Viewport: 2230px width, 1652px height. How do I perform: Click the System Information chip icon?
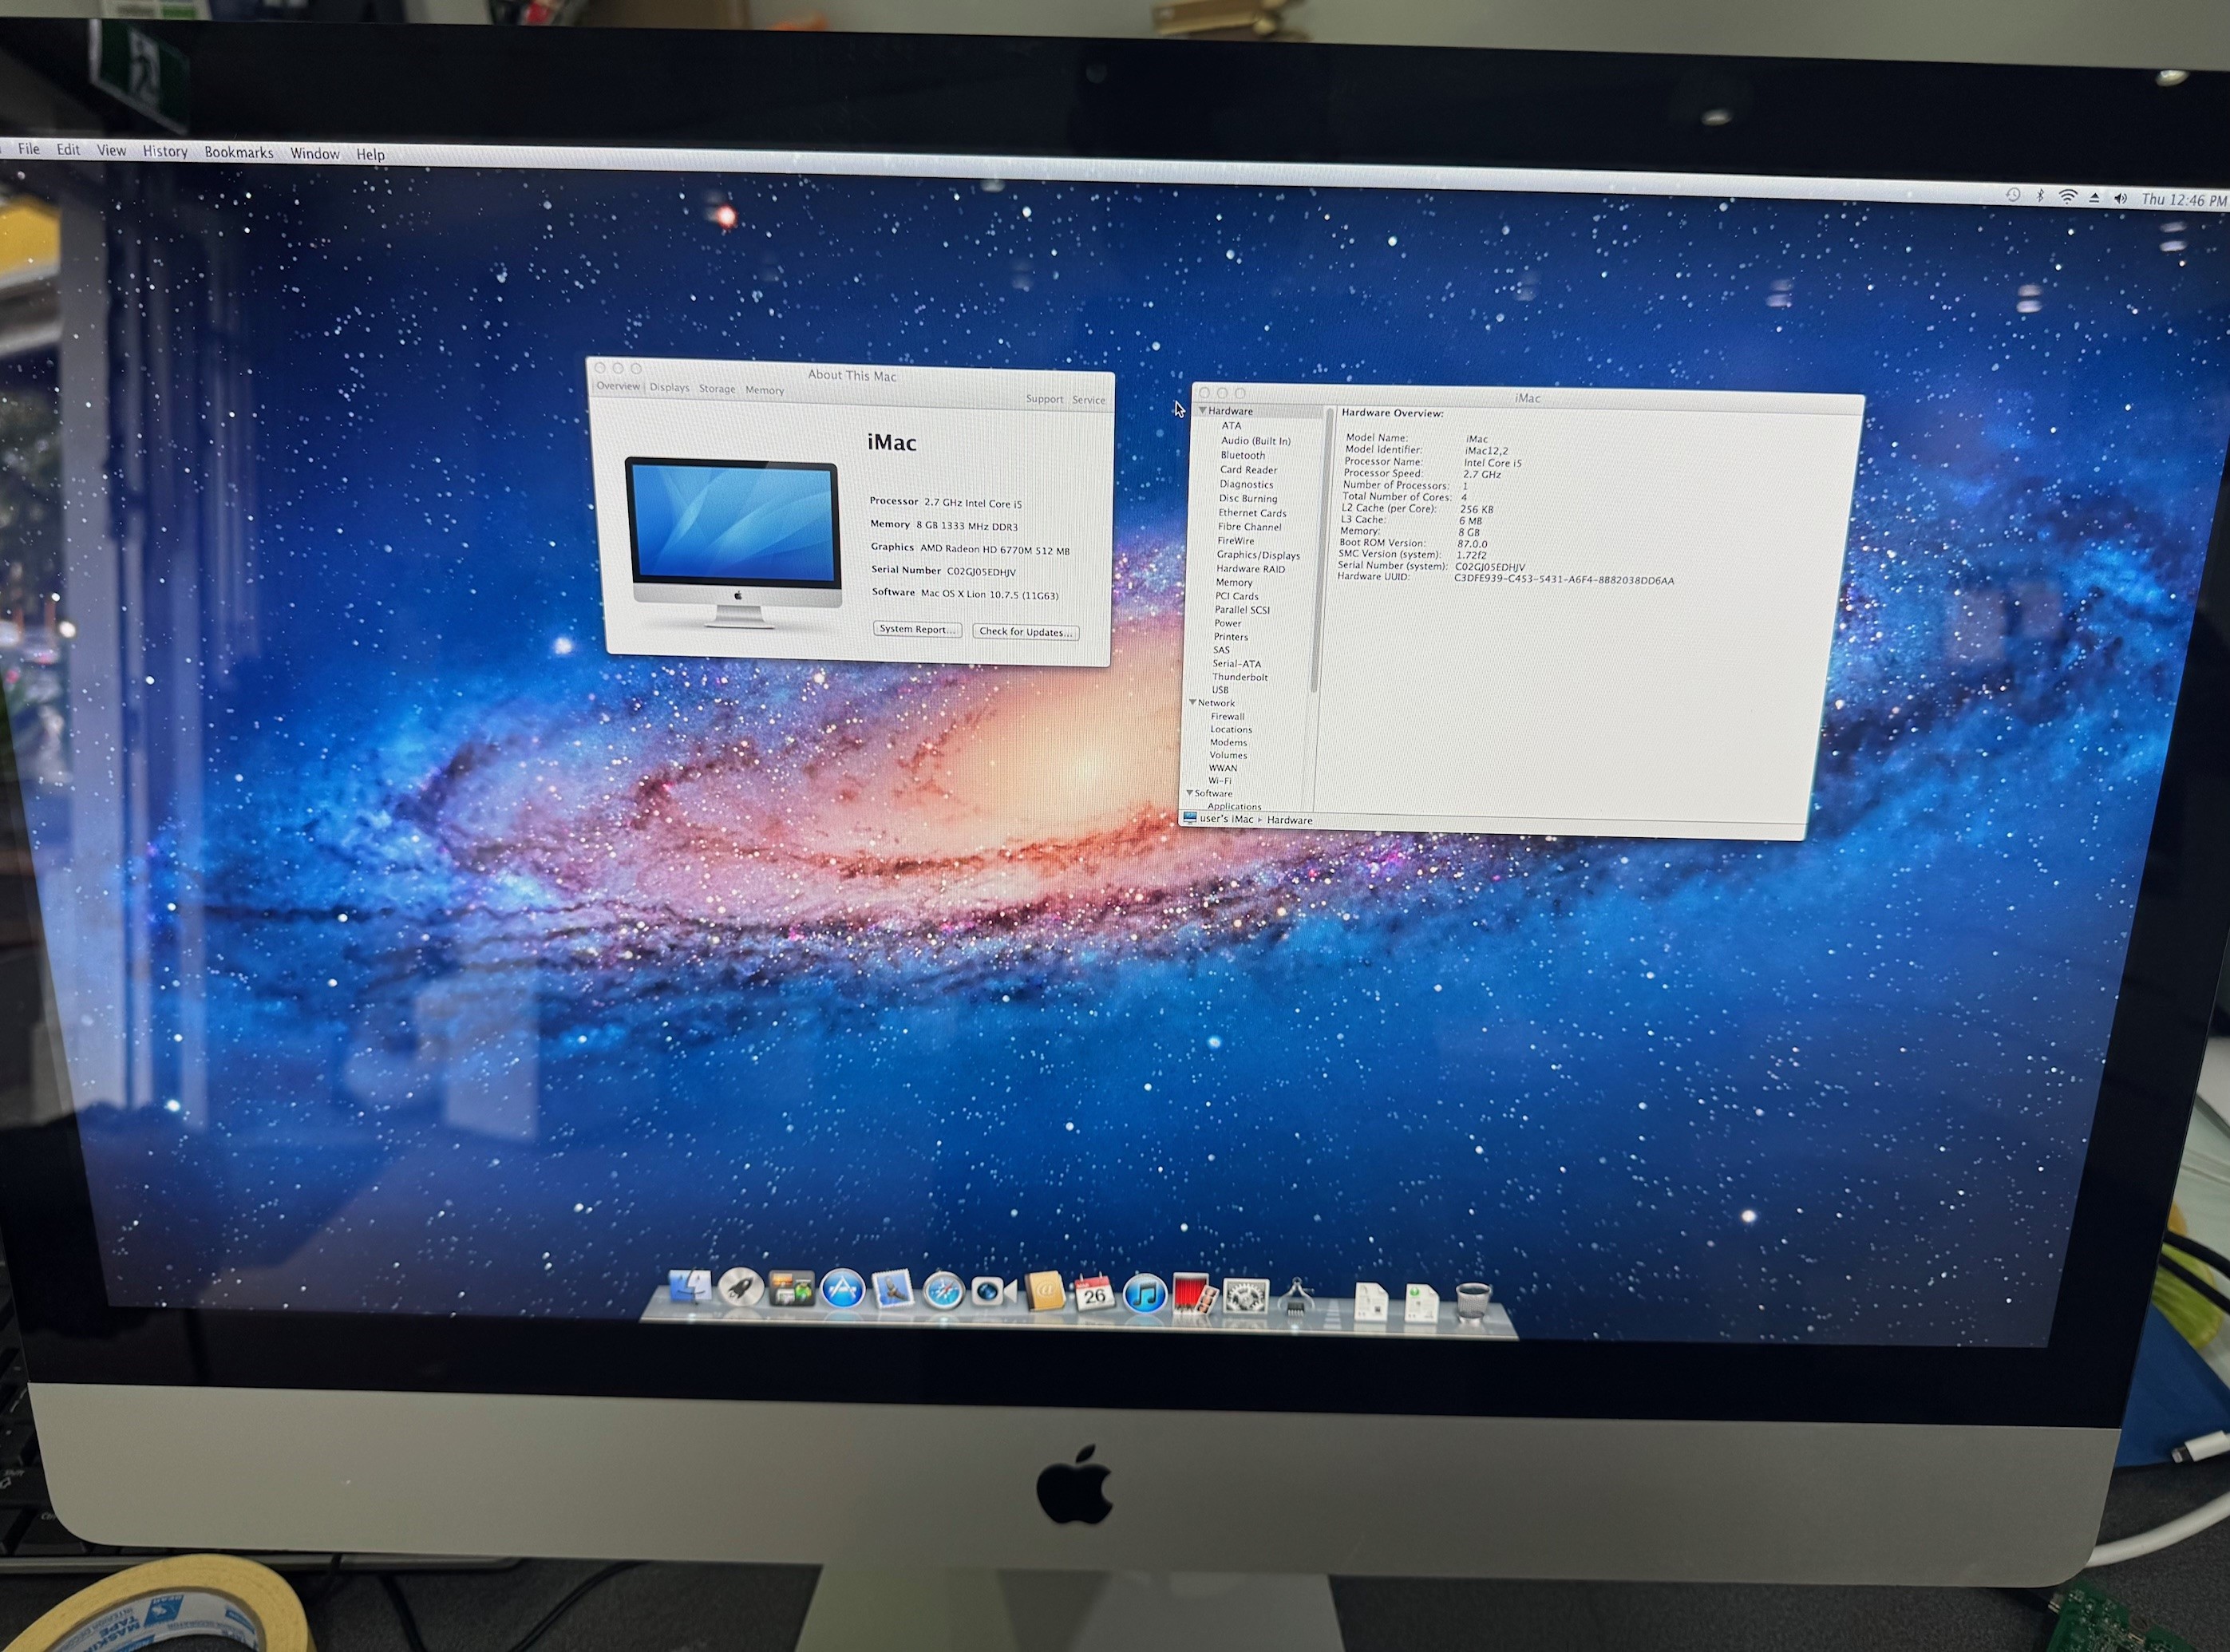pyautogui.click(x=1296, y=1299)
